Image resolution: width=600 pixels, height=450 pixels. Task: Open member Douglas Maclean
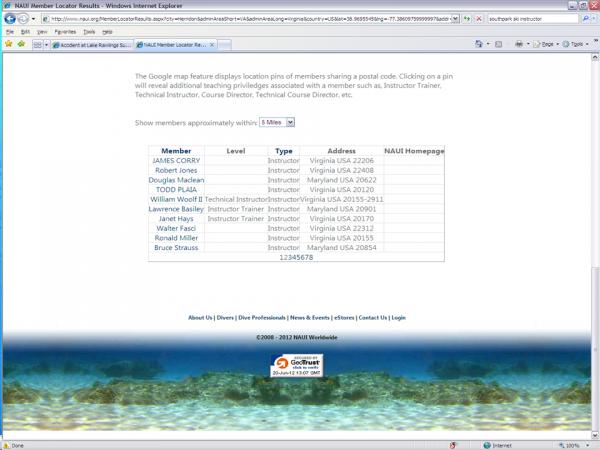point(176,180)
